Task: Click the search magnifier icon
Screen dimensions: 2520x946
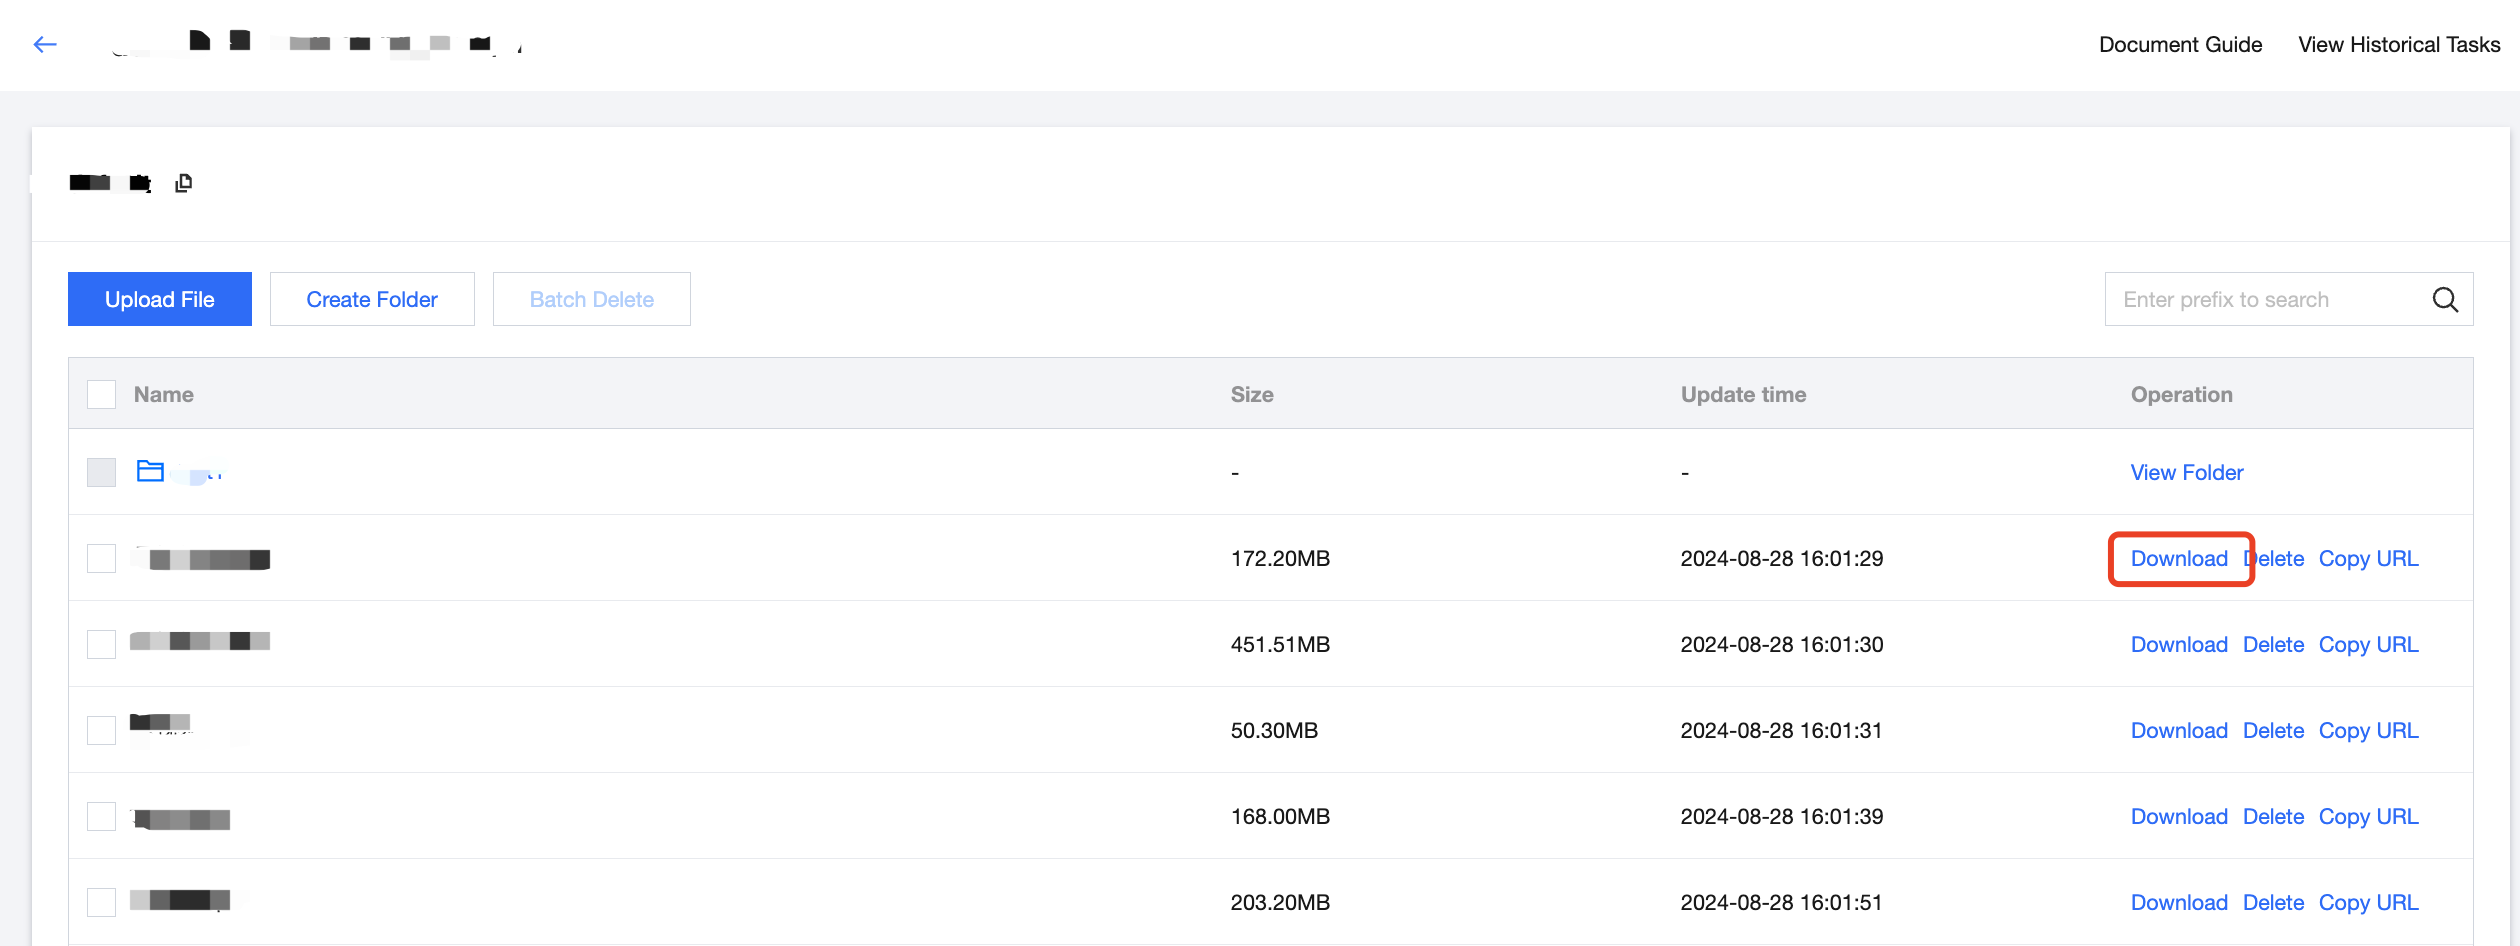Action: [x=2444, y=300]
